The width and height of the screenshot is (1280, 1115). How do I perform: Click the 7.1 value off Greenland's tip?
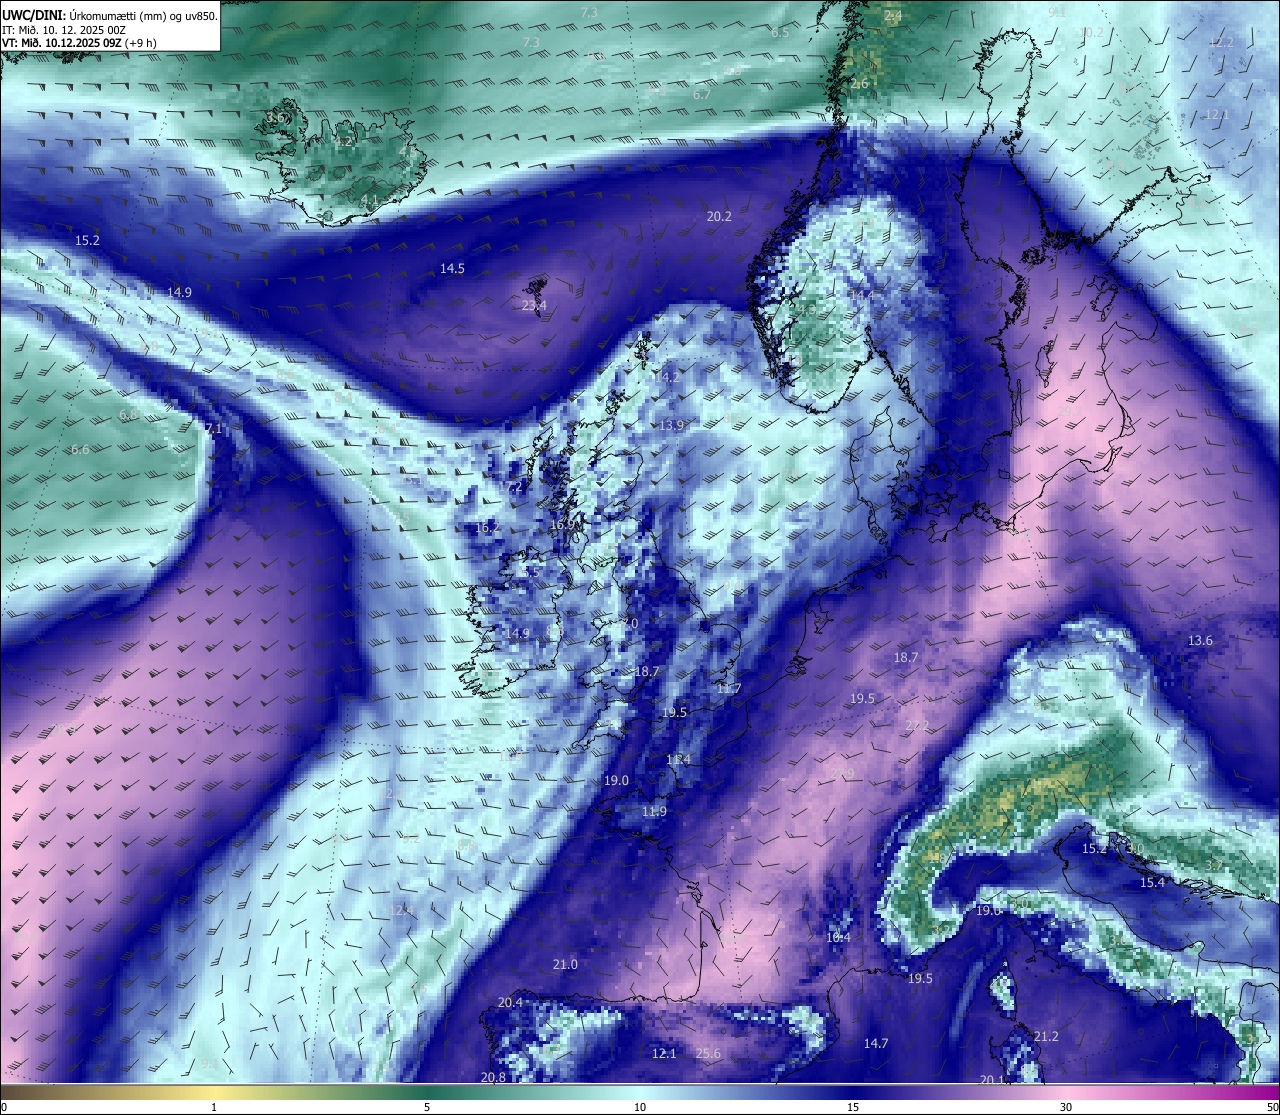(213, 428)
